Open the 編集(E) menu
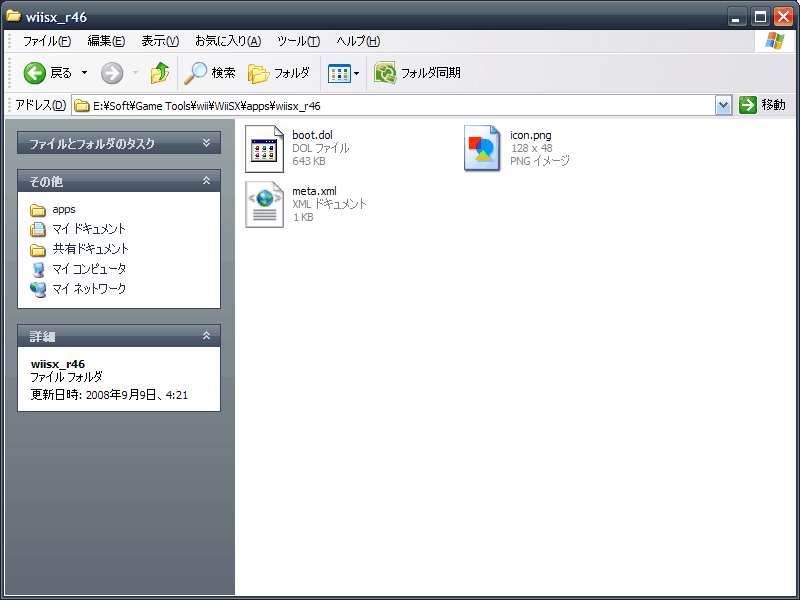This screenshot has height=600, width=800. click(x=106, y=41)
